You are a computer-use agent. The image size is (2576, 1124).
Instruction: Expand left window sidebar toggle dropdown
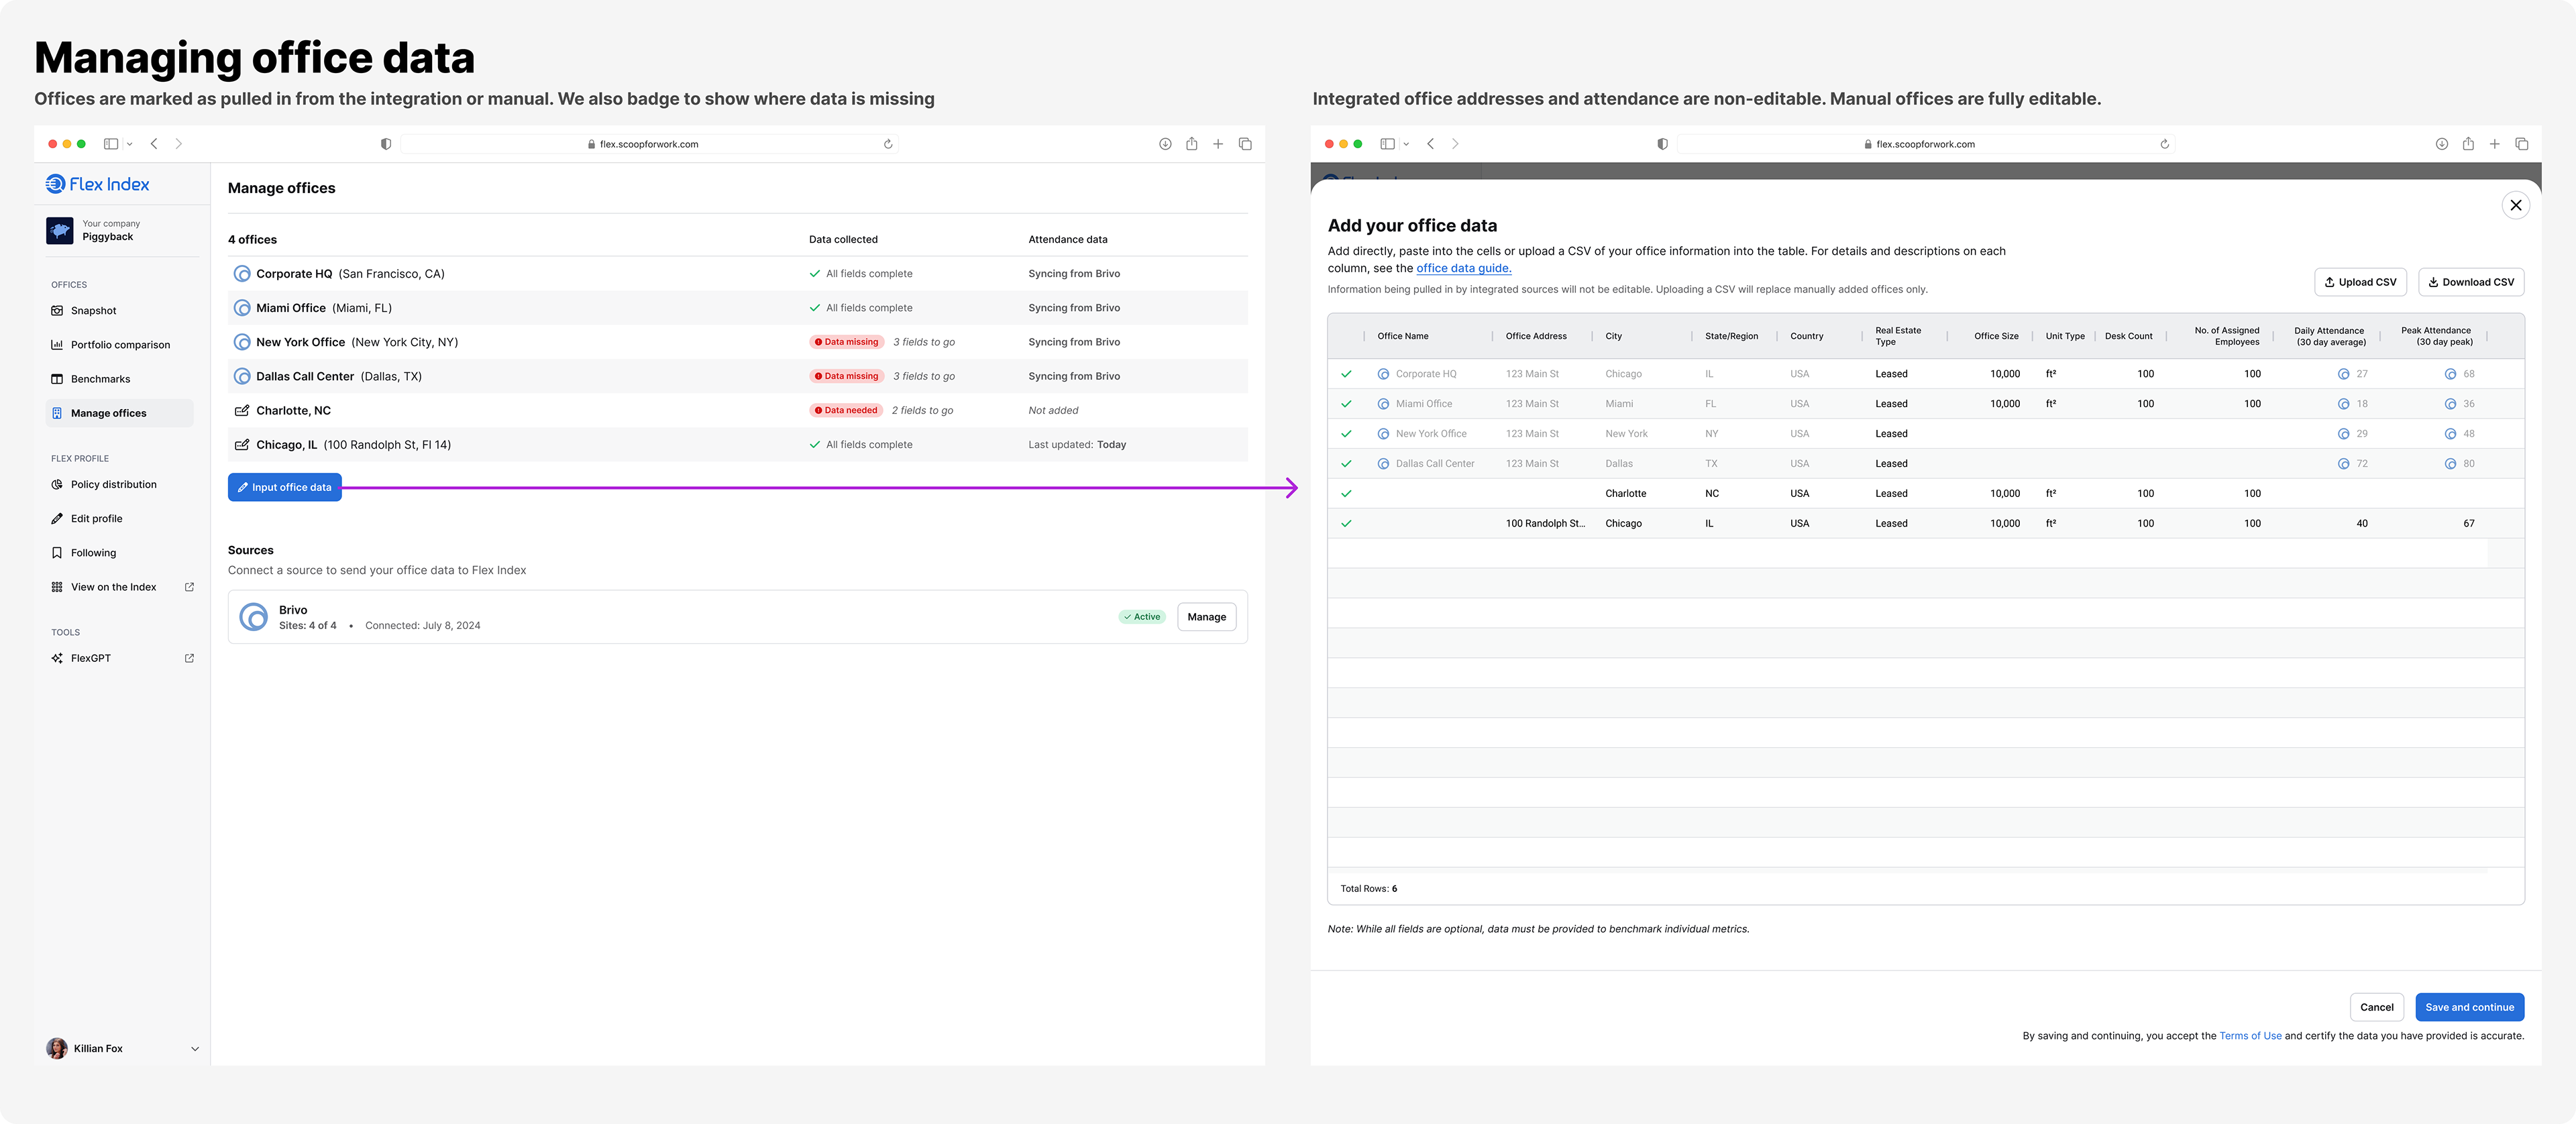(130, 144)
